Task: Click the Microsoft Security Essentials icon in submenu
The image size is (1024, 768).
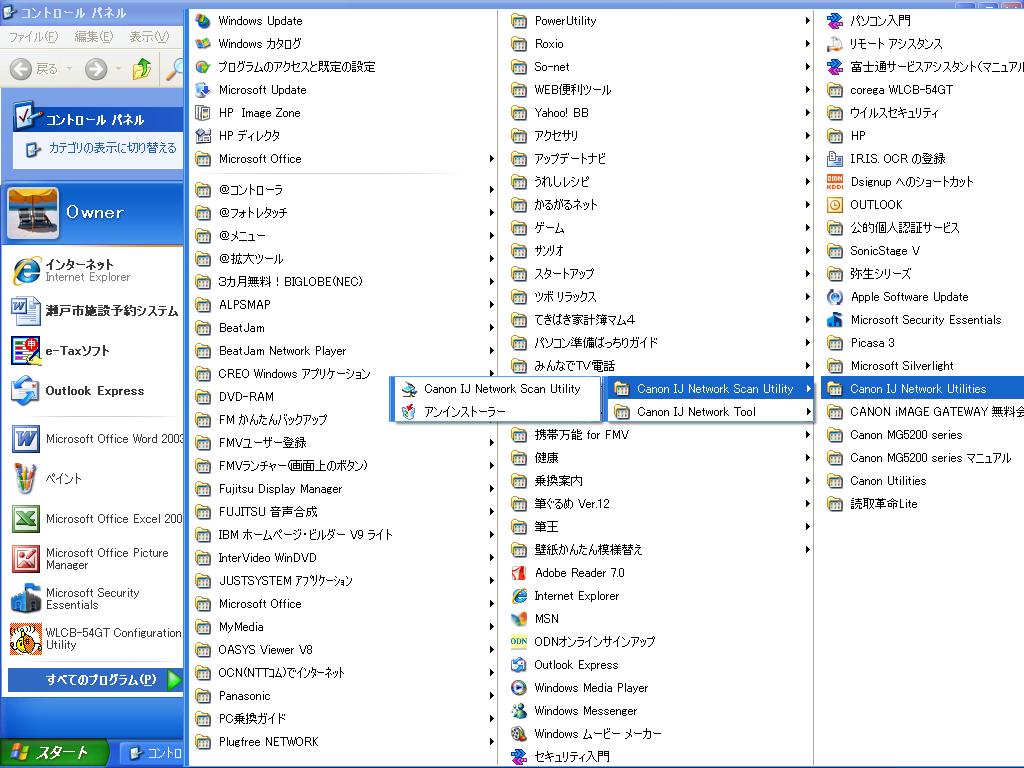Action: click(x=835, y=320)
